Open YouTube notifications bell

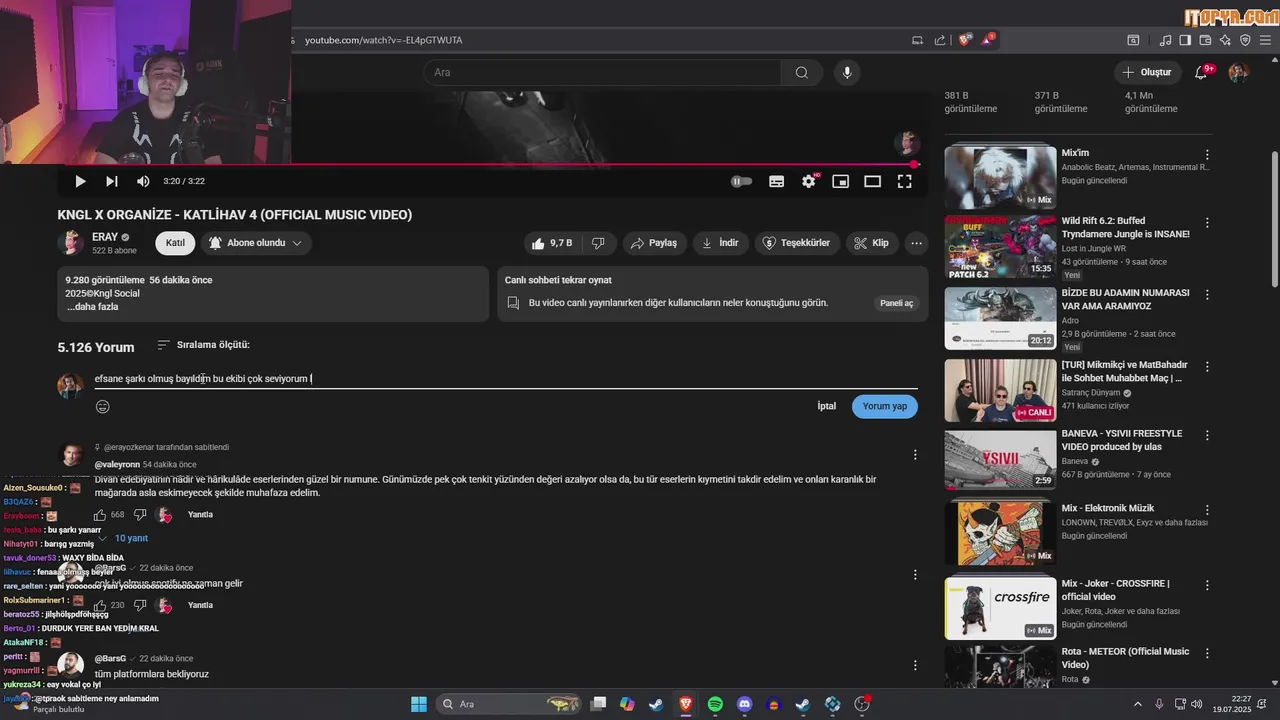(1201, 72)
